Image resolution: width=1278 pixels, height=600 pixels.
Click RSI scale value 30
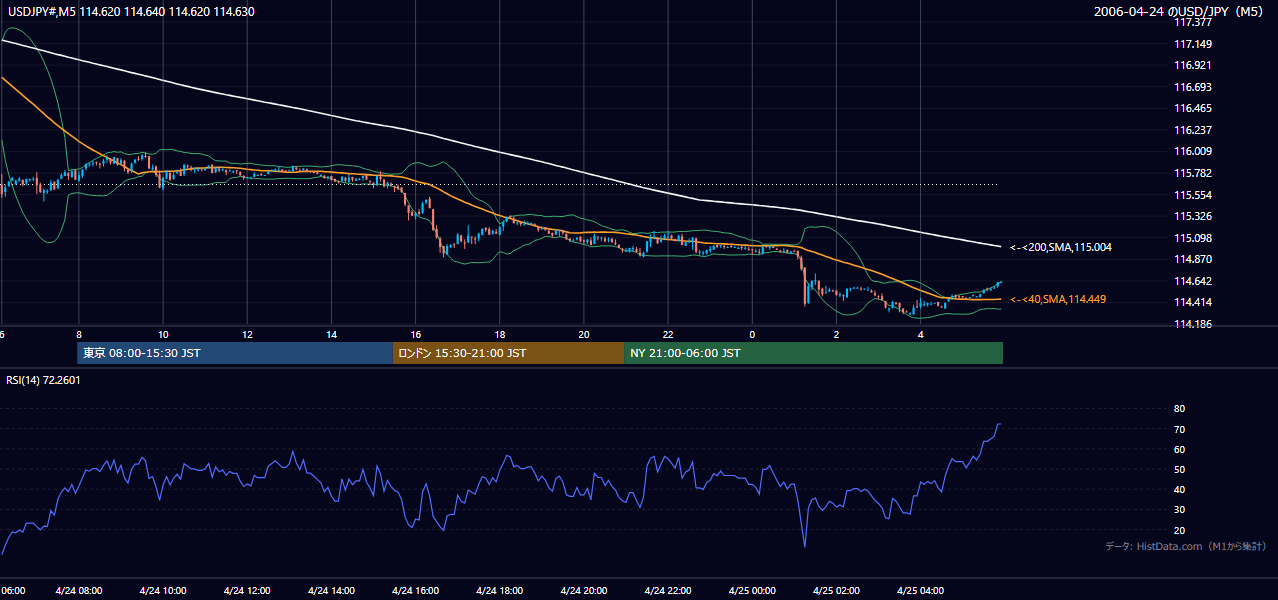1179,510
